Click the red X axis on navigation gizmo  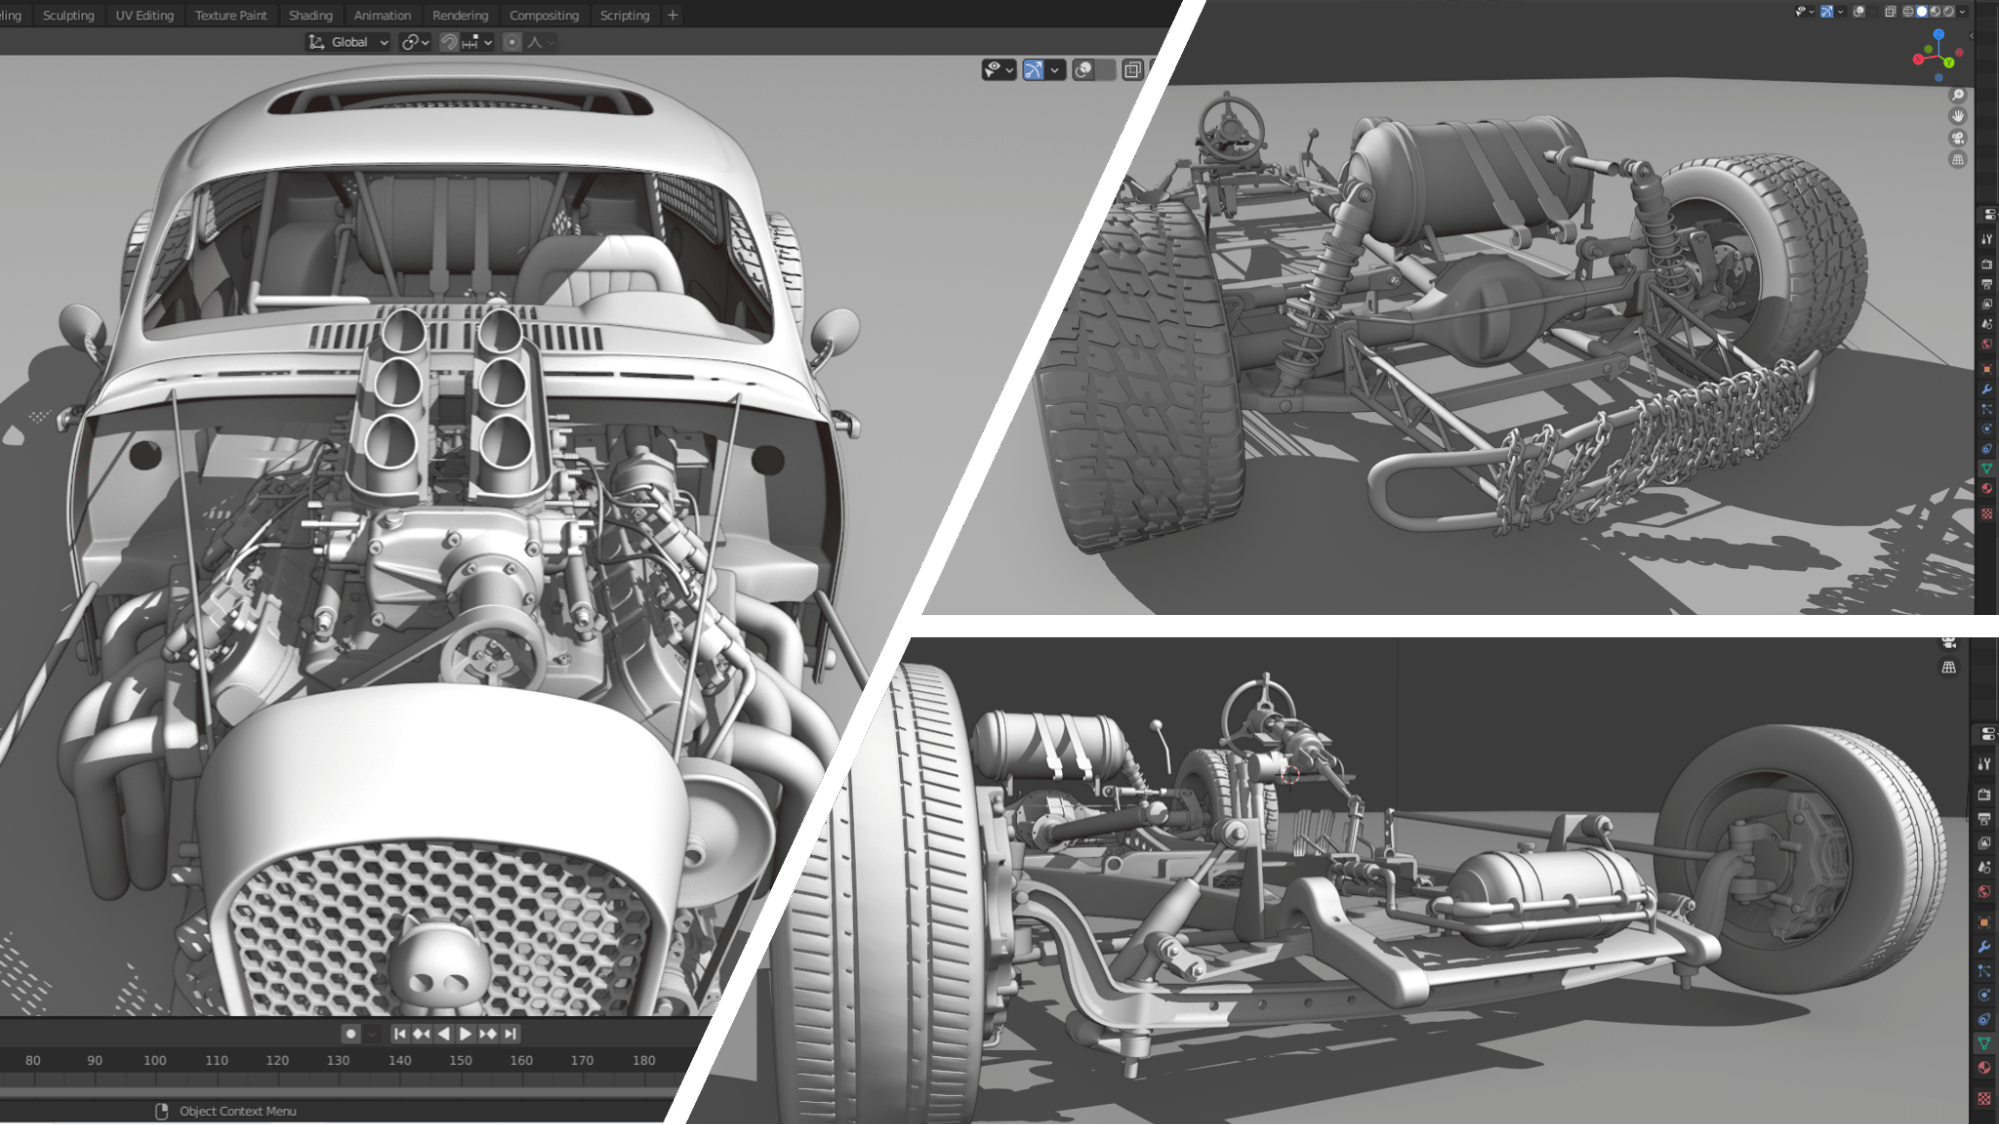[x=1918, y=59]
